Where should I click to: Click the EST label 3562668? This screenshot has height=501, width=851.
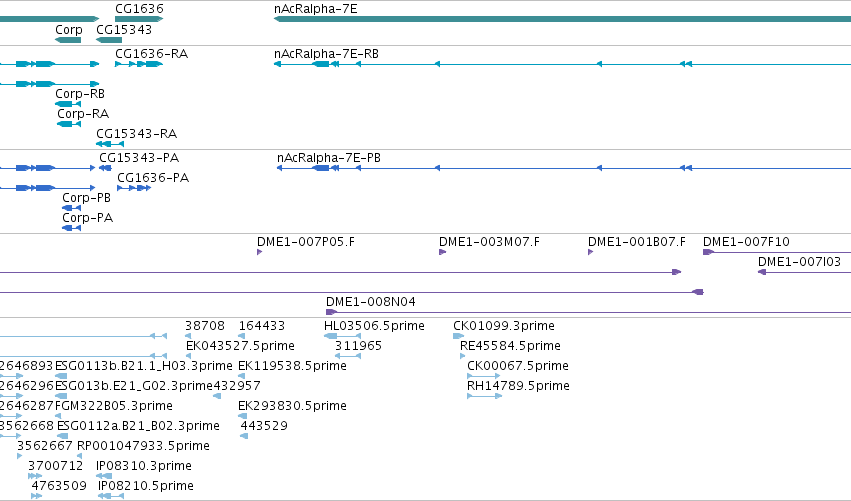coord(27,426)
